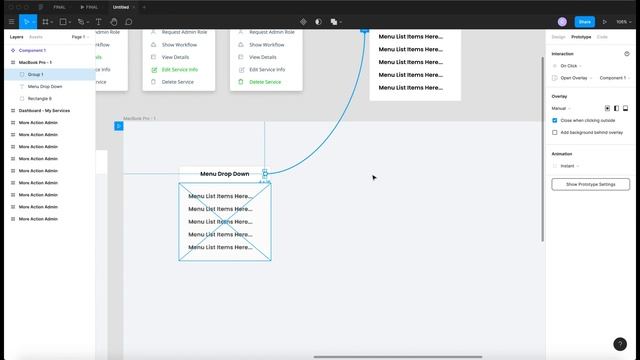Expand the Move tool options arrow
Viewport: 640px width, 360px height.
click(x=33, y=22)
